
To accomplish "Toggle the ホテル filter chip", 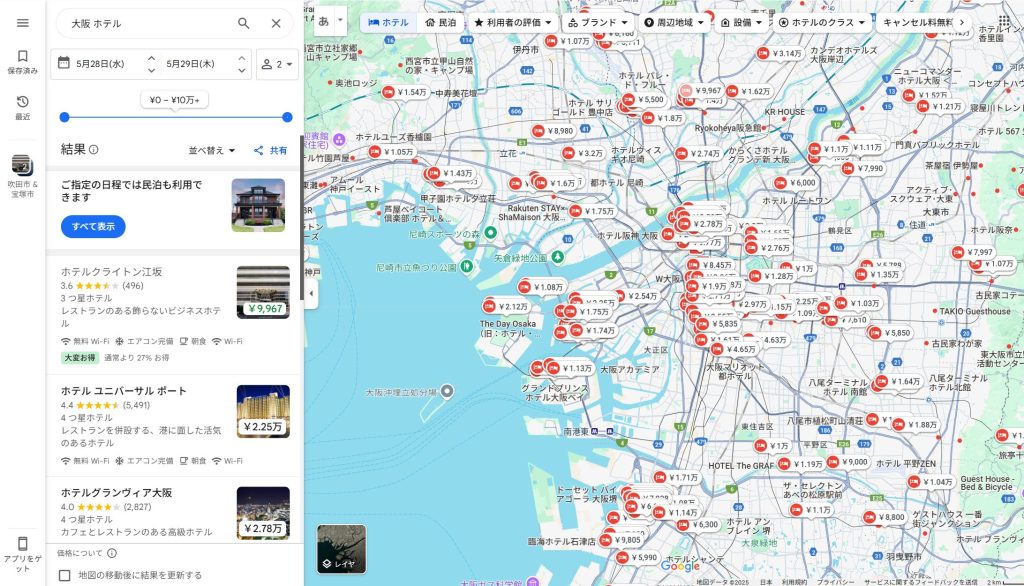I will [x=388, y=22].
